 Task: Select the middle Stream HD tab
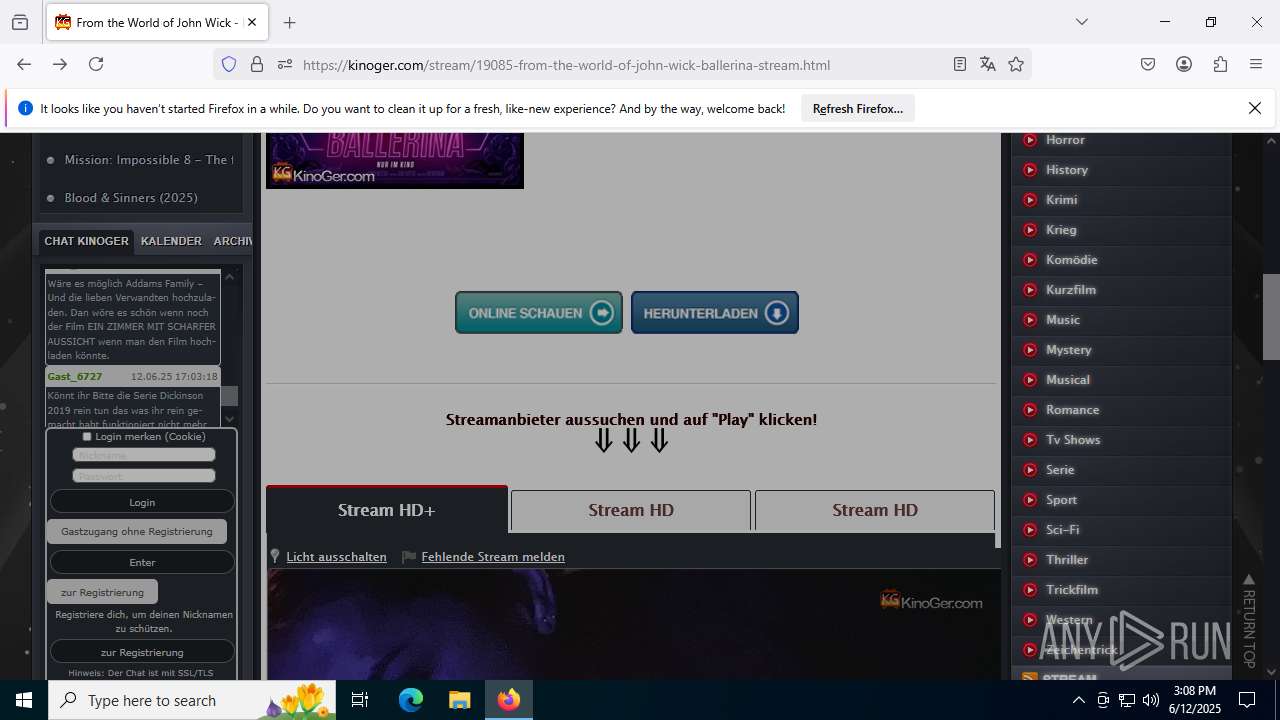pyautogui.click(x=631, y=510)
